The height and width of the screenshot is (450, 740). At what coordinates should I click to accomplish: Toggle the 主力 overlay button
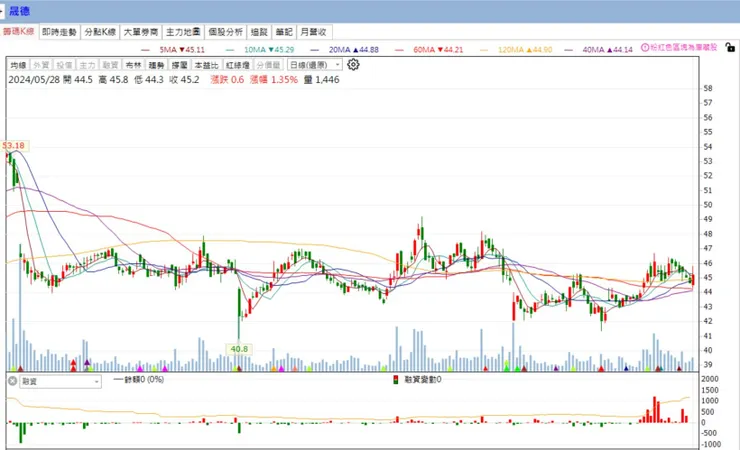tap(87, 65)
